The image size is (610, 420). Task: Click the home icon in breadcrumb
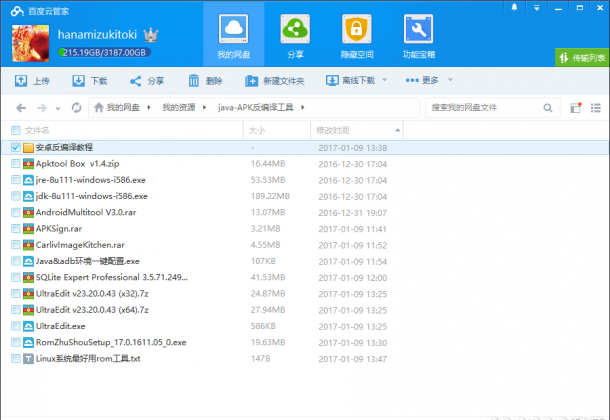point(99,107)
